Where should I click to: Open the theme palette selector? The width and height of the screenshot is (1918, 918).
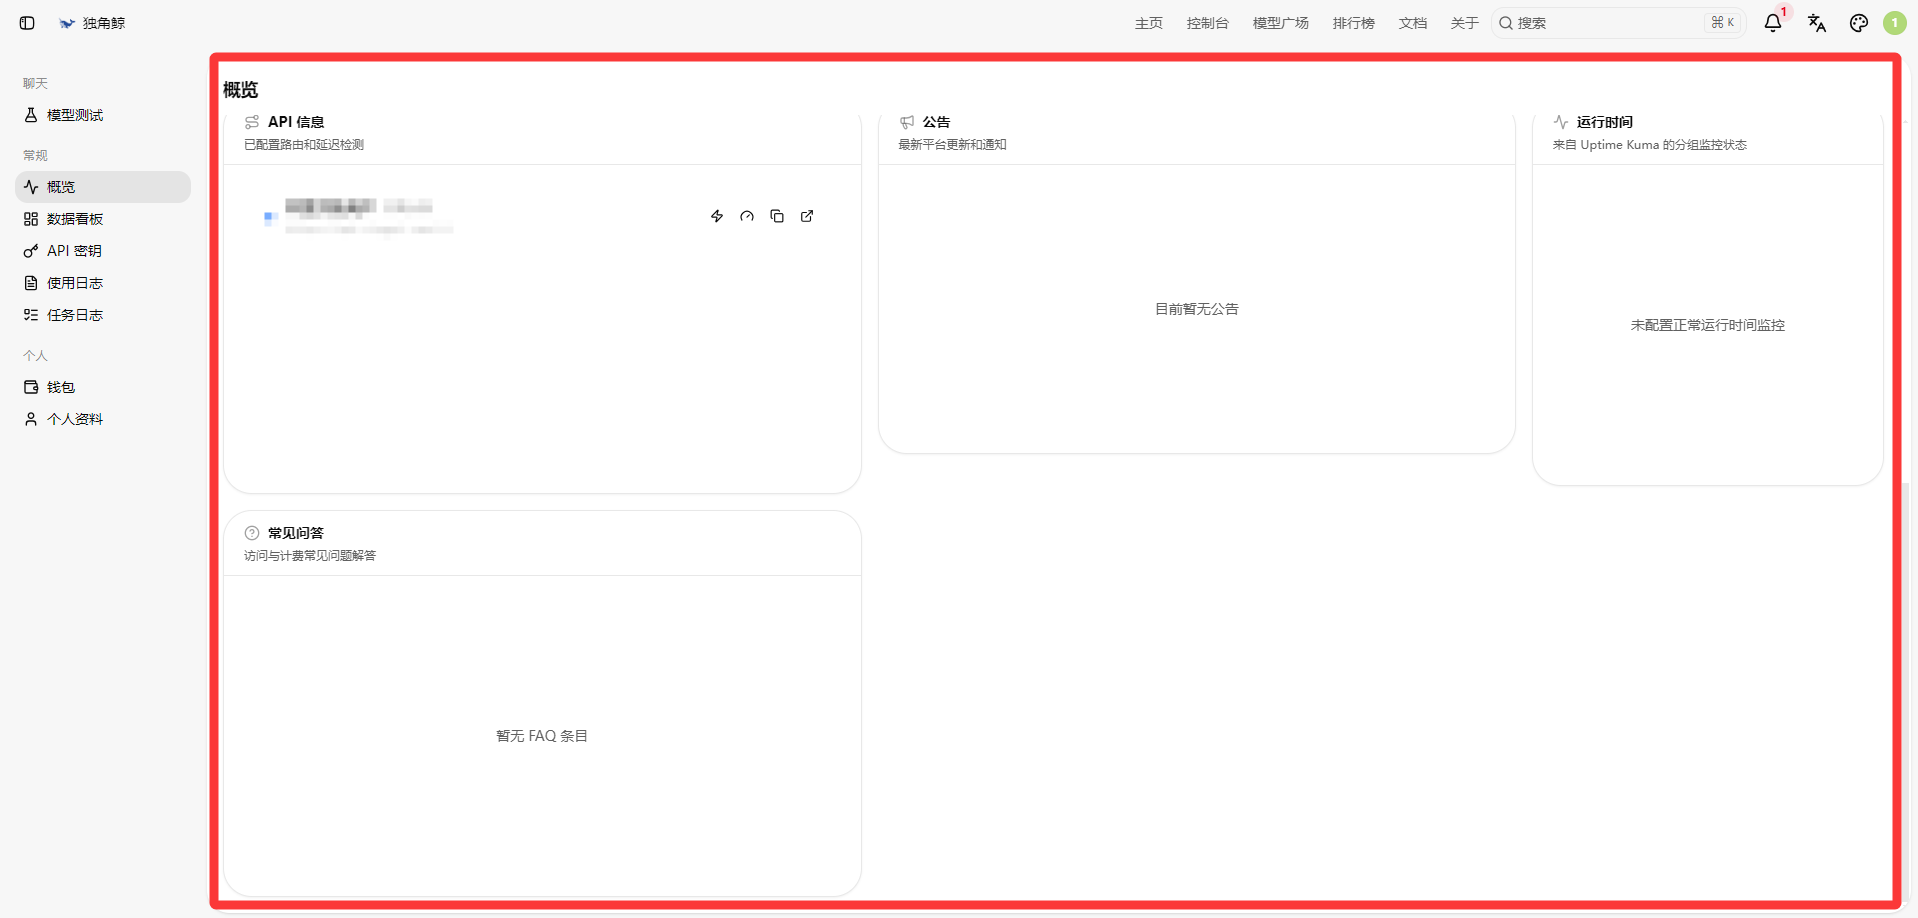click(x=1859, y=23)
